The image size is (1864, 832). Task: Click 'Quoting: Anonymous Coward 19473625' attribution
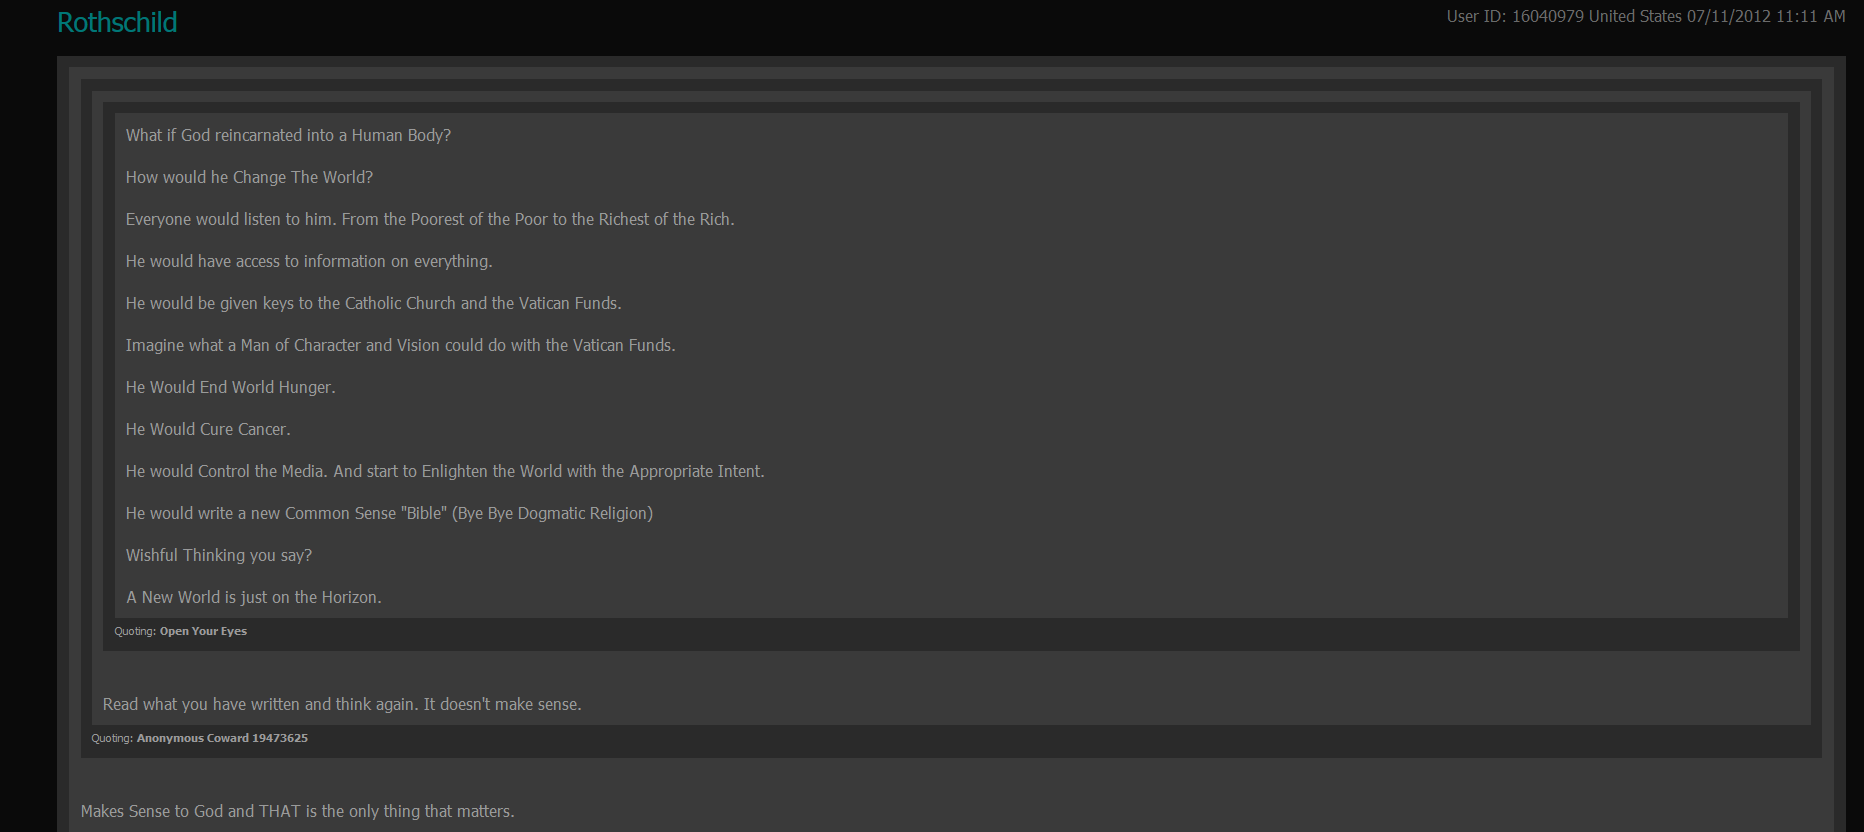[x=199, y=738]
